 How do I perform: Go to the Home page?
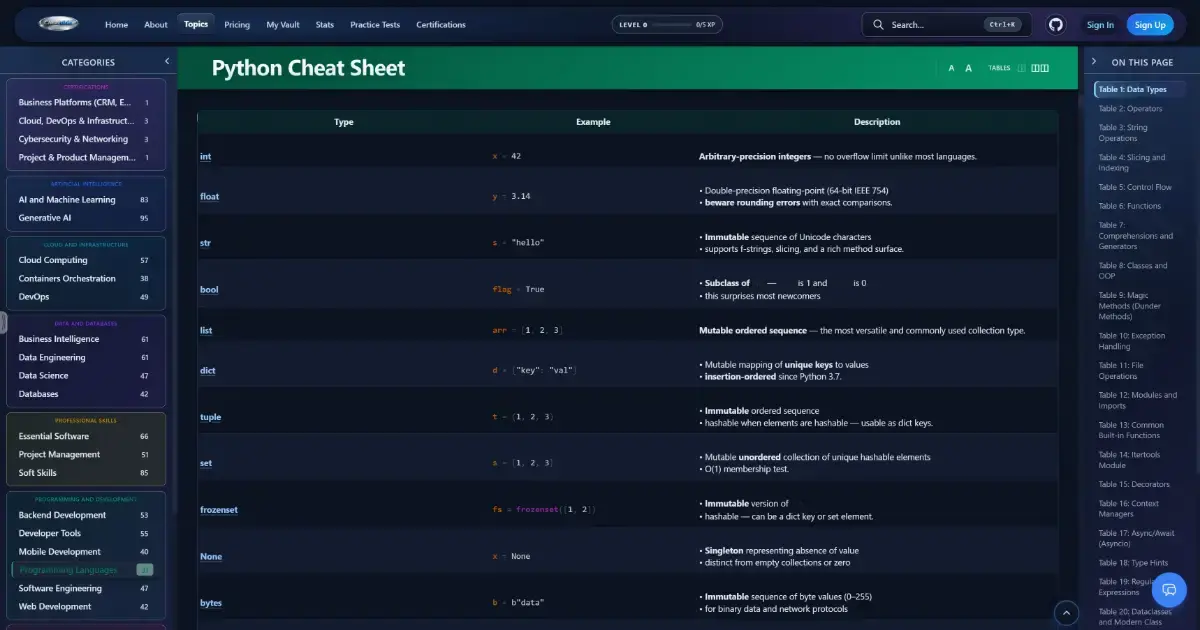pos(117,25)
